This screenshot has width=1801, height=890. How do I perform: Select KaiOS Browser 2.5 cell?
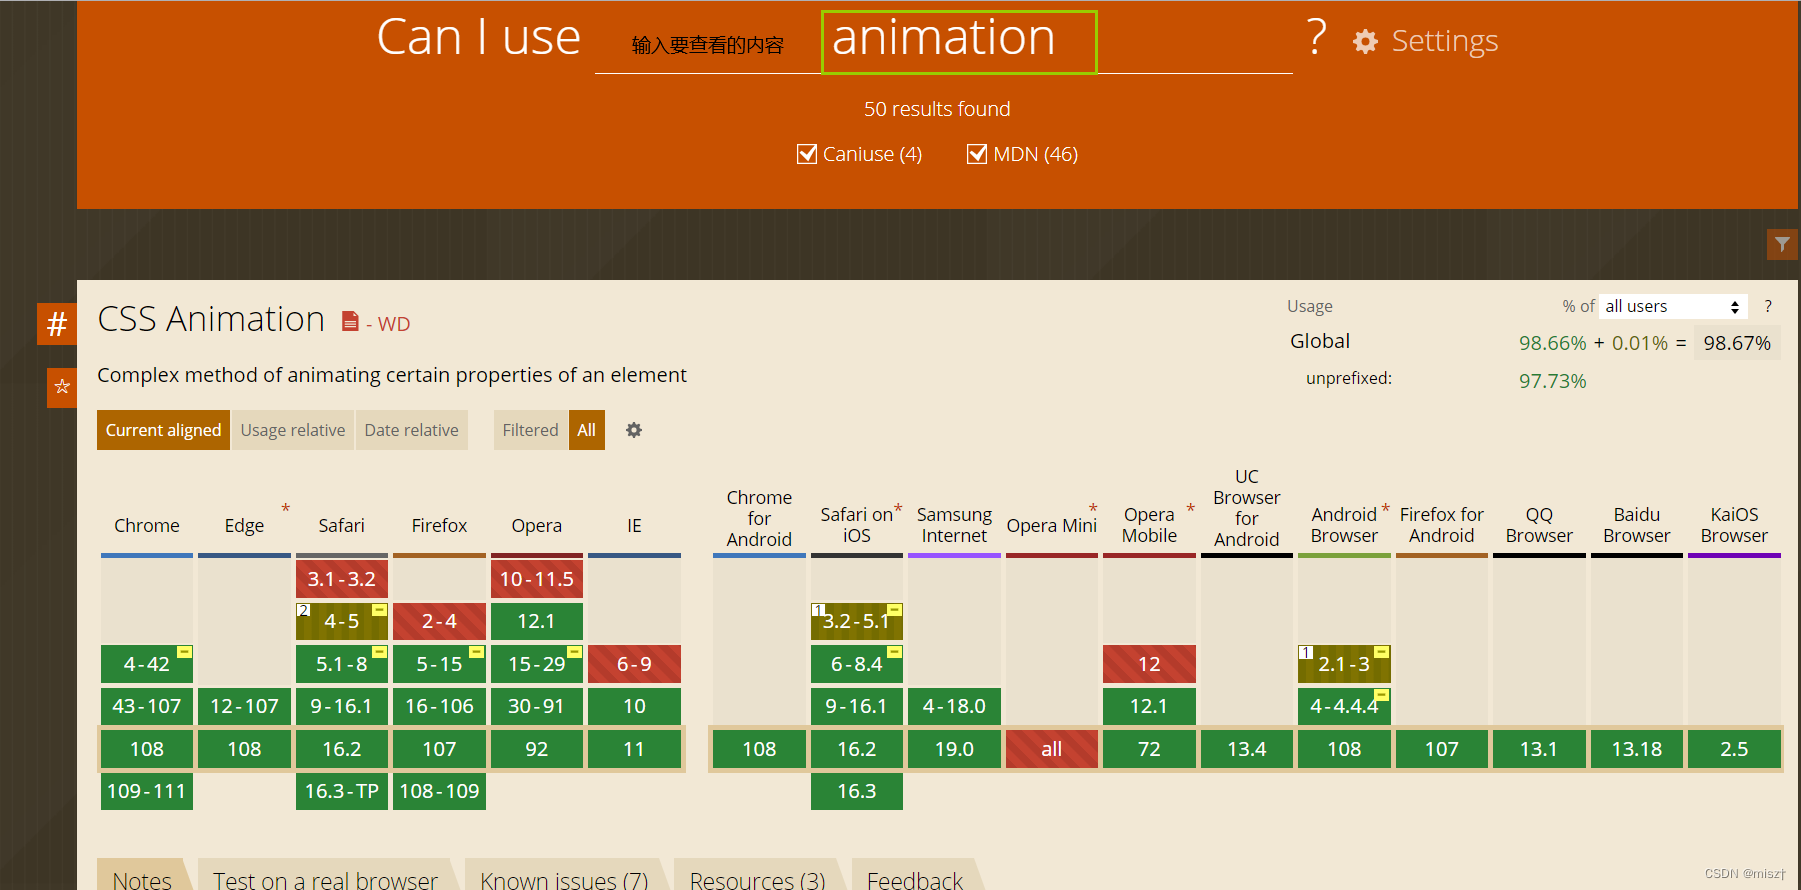[x=1734, y=749]
